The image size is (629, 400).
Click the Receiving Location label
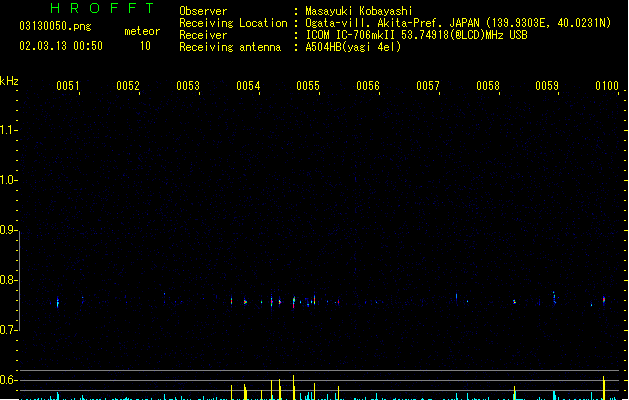pyautogui.click(x=233, y=23)
